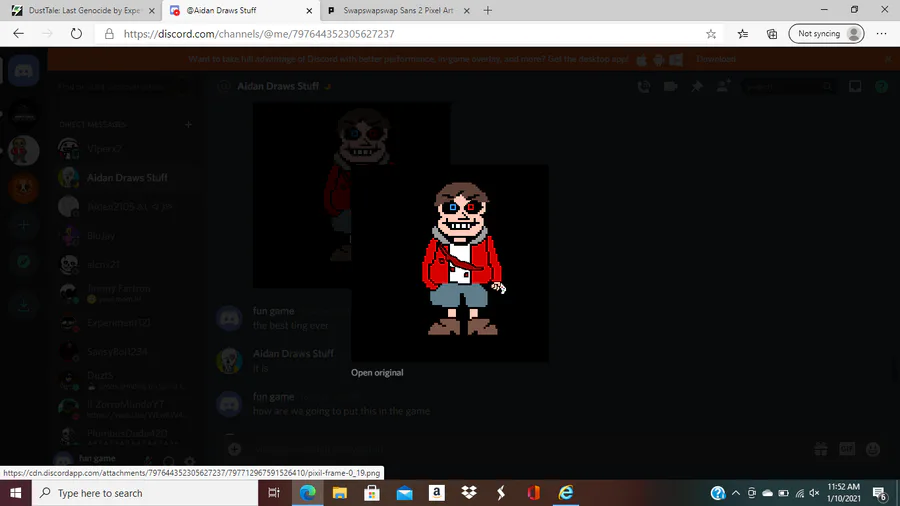This screenshot has height=506, width=900.
Task: Show hidden system tray icons
Action: 736,493
